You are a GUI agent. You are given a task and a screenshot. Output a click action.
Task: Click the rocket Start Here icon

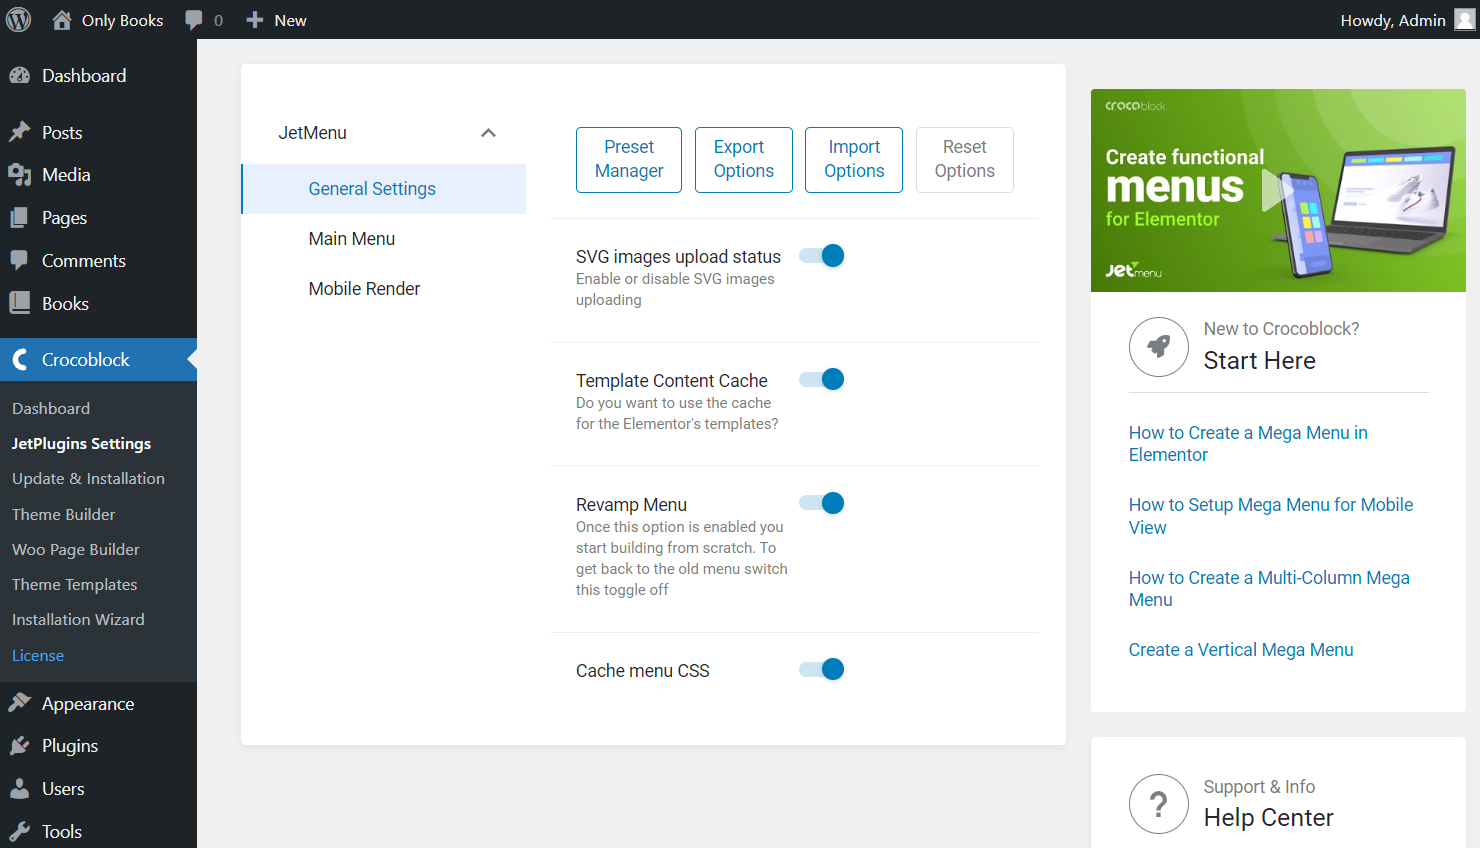(x=1158, y=347)
